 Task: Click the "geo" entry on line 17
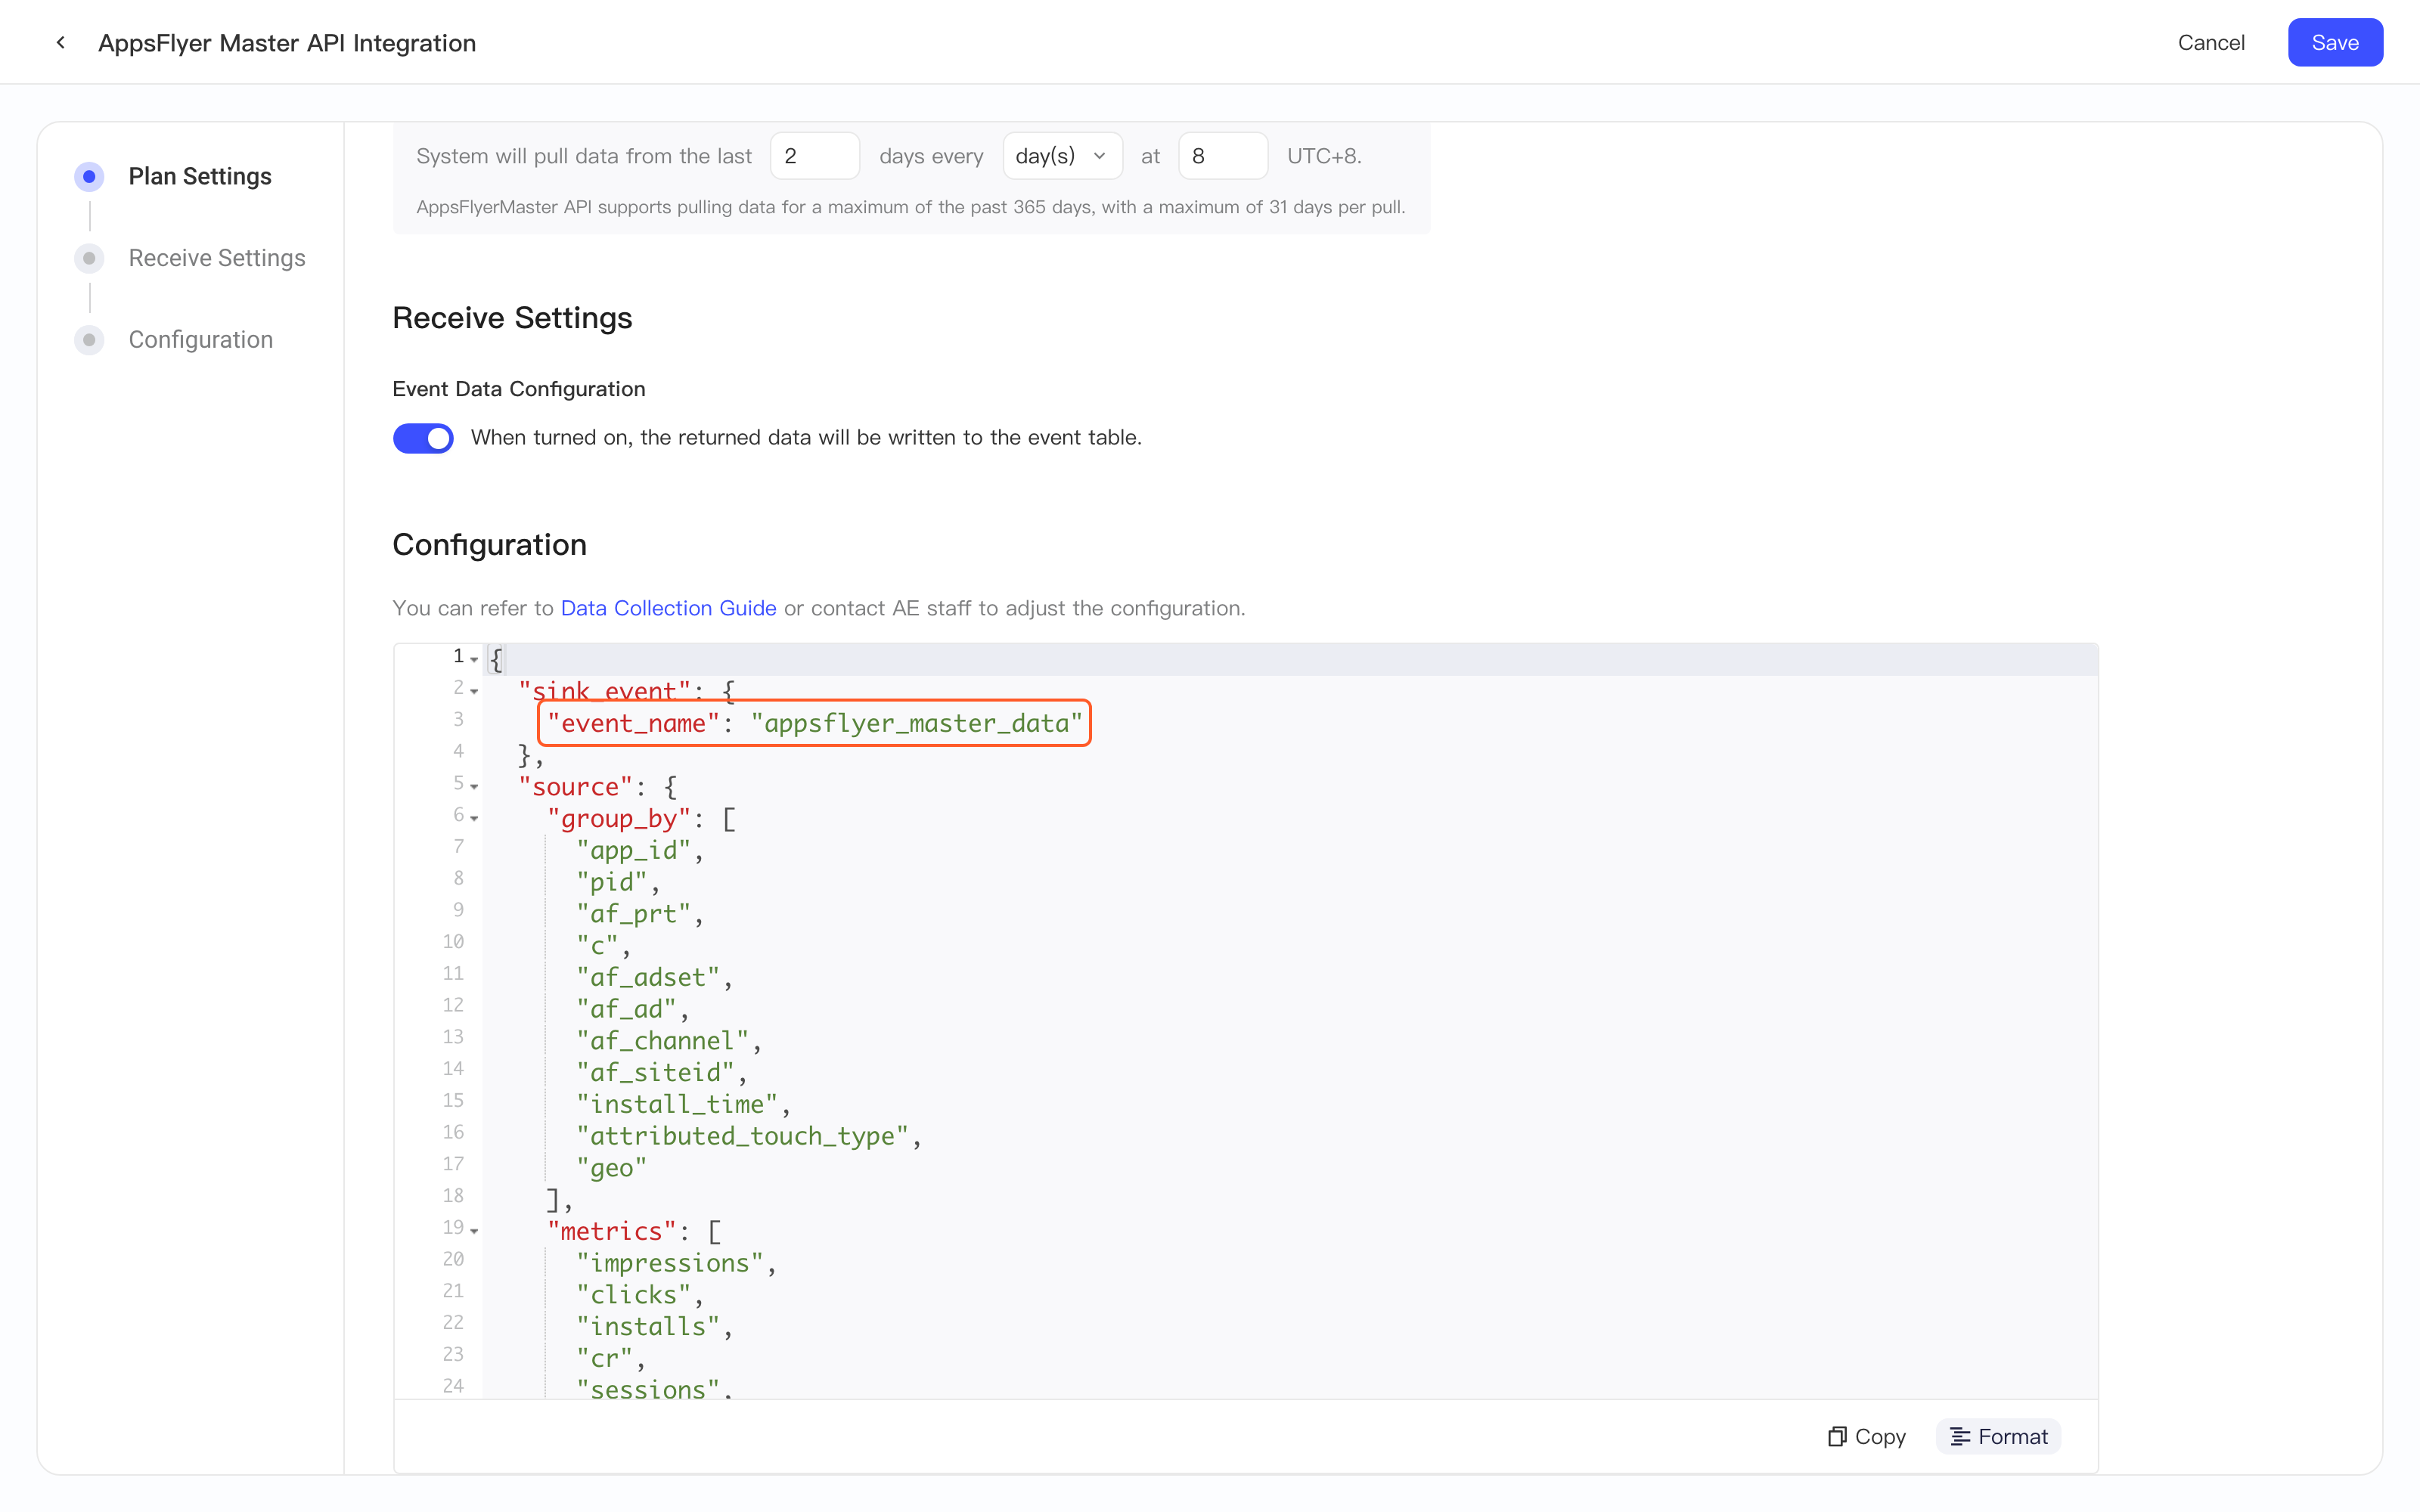click(x=611, y=1168)
